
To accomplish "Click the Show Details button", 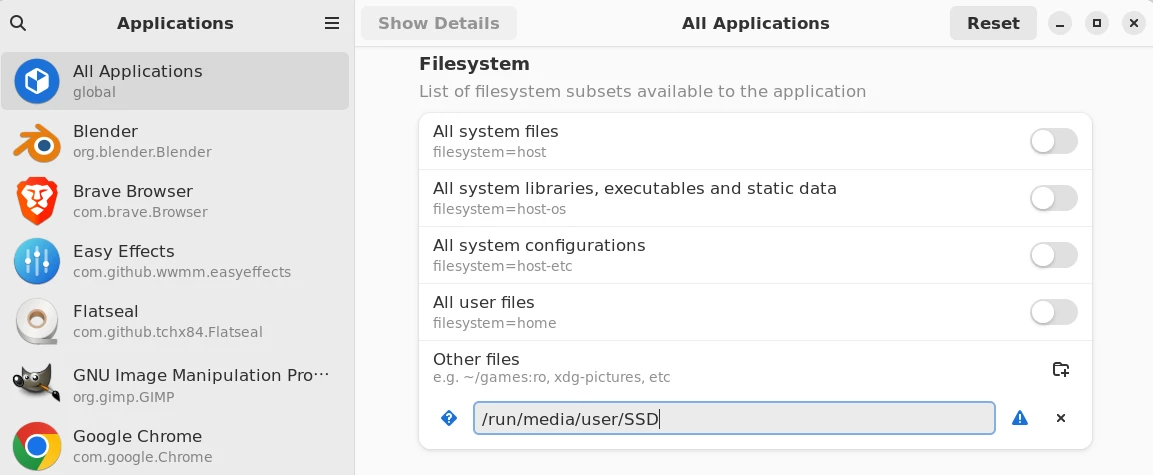I will (x=439, y=23).
